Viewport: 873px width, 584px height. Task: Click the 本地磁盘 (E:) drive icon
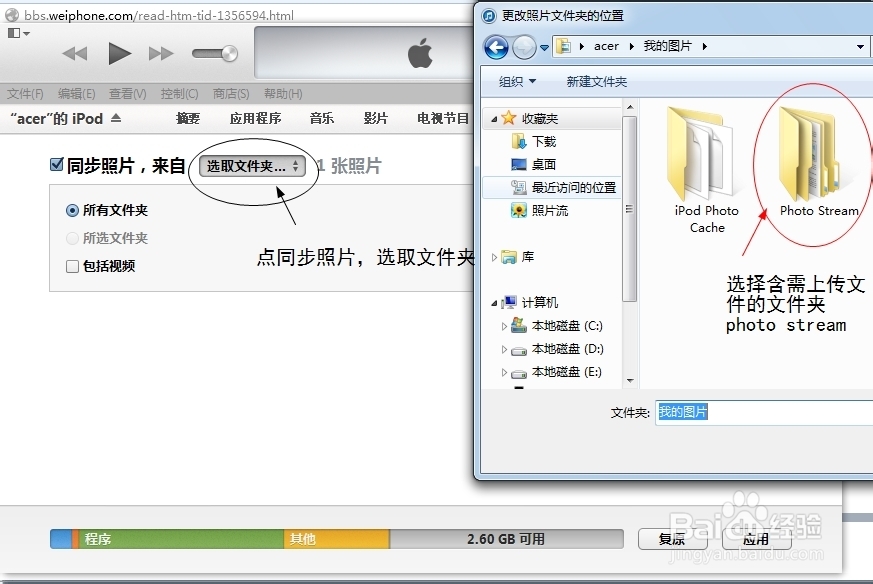tap(519, 373)
